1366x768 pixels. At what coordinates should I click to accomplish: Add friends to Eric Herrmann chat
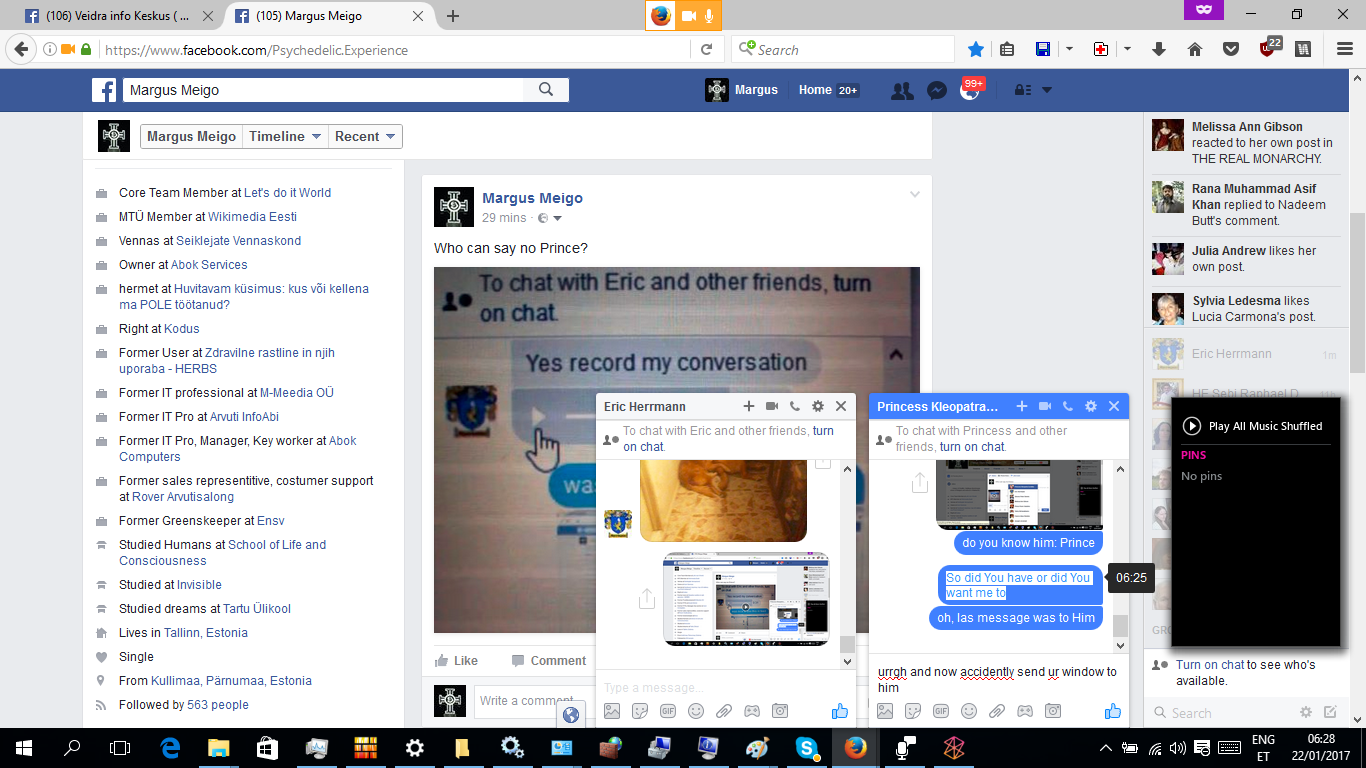(x=749, y=406)
